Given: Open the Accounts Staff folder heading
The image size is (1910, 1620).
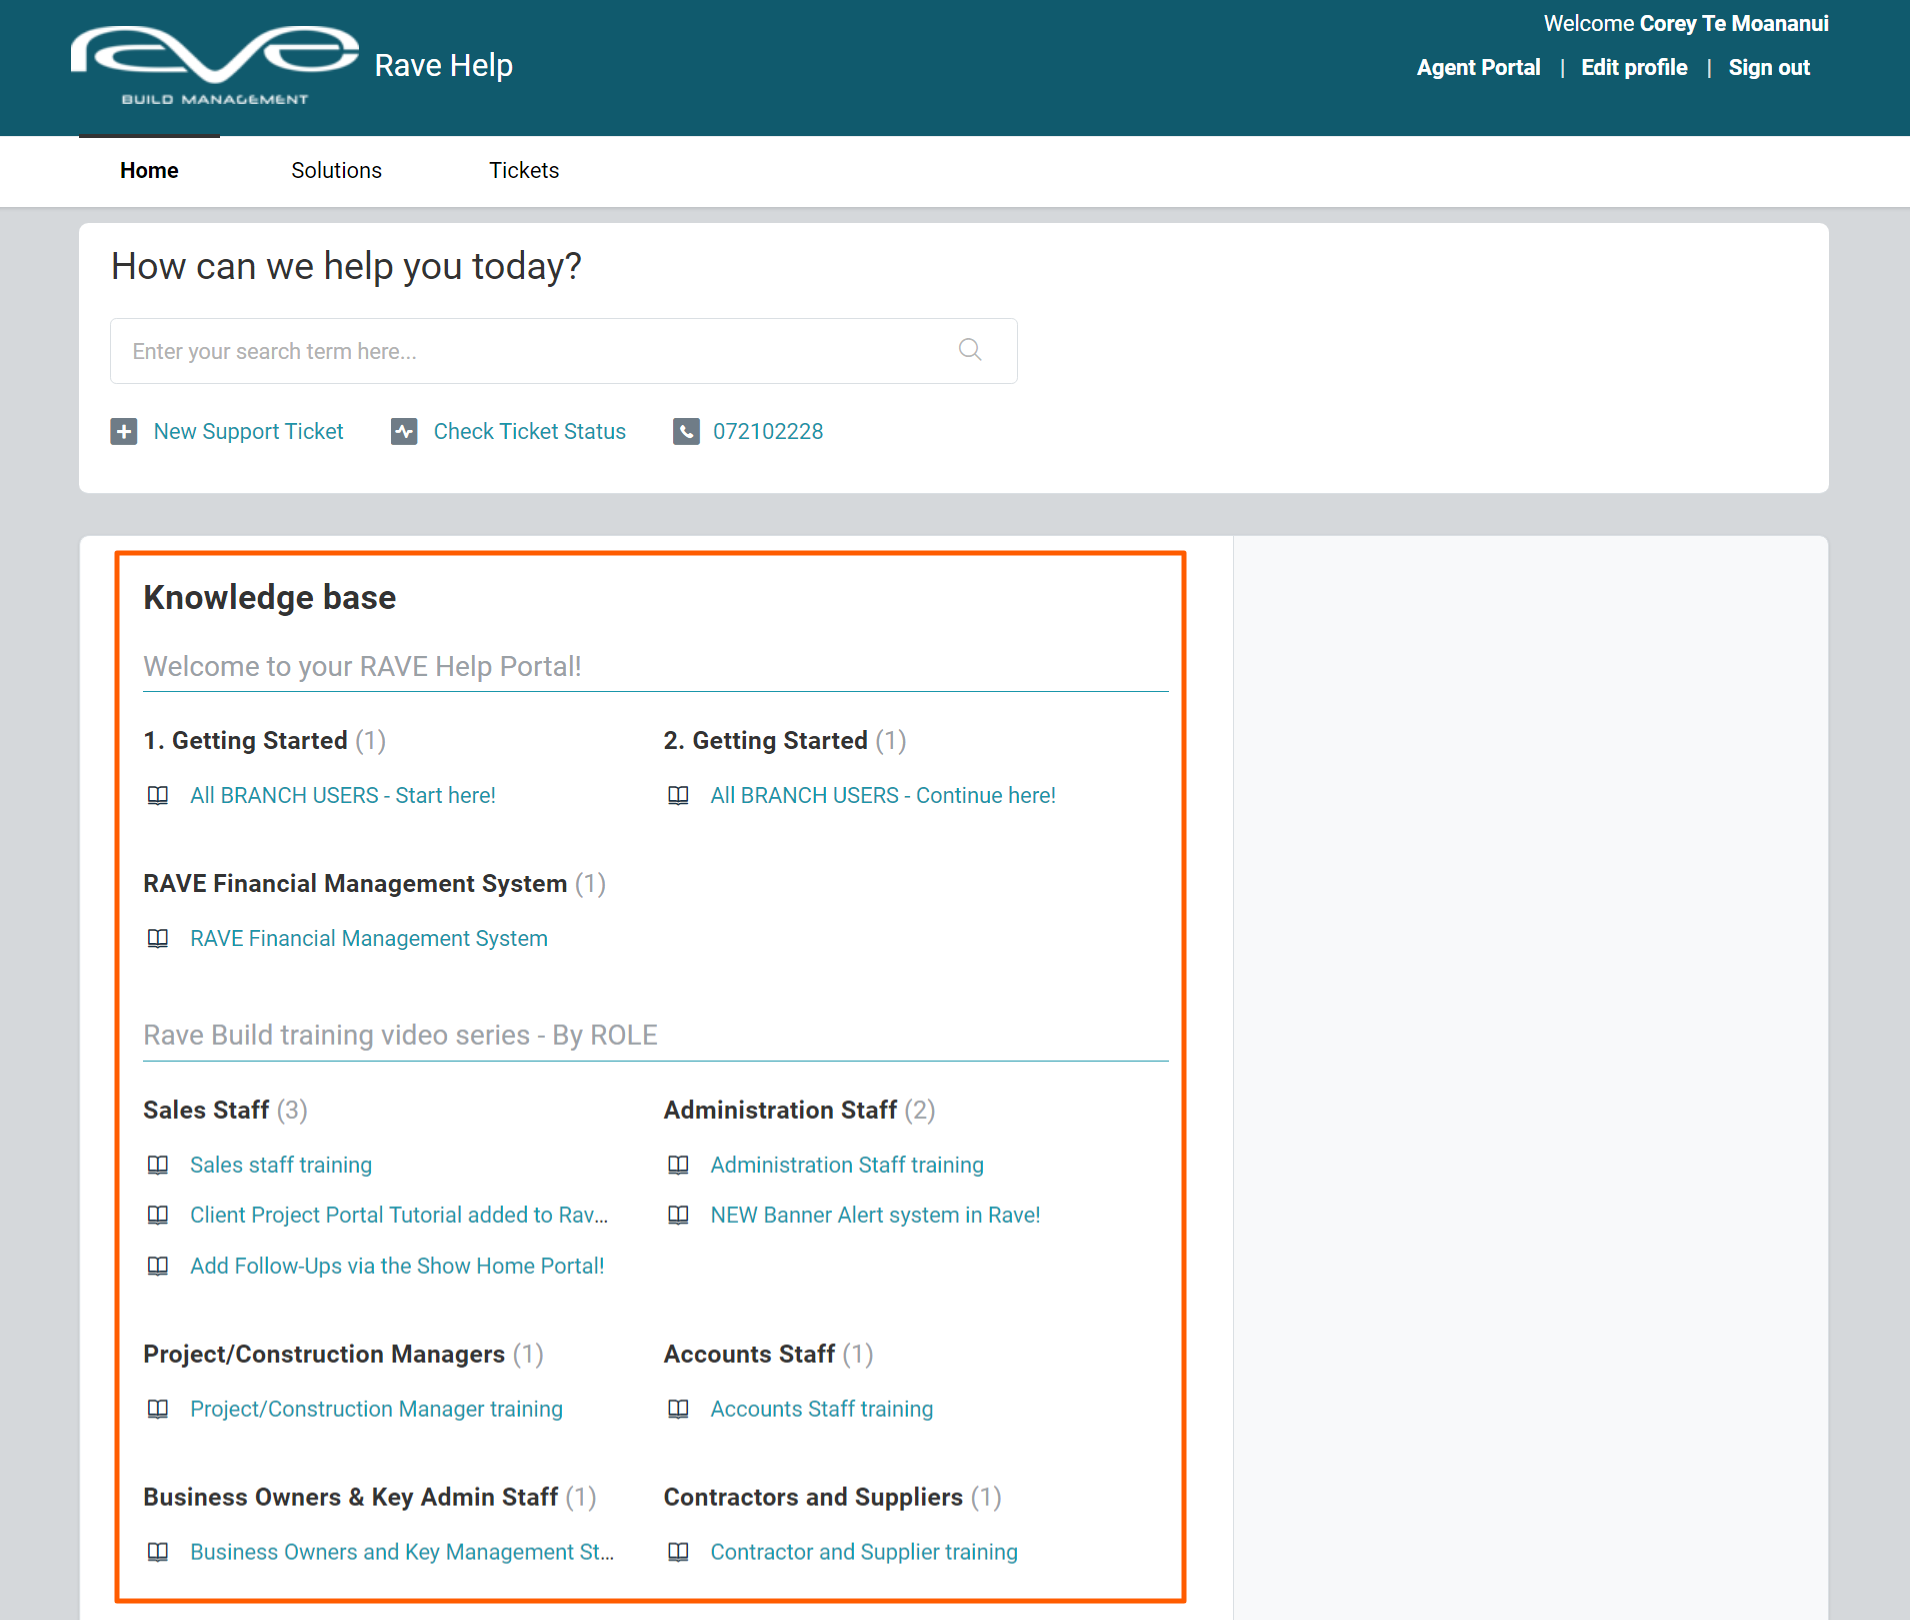Looking at the screenshot, I should tap(749, 1355).
